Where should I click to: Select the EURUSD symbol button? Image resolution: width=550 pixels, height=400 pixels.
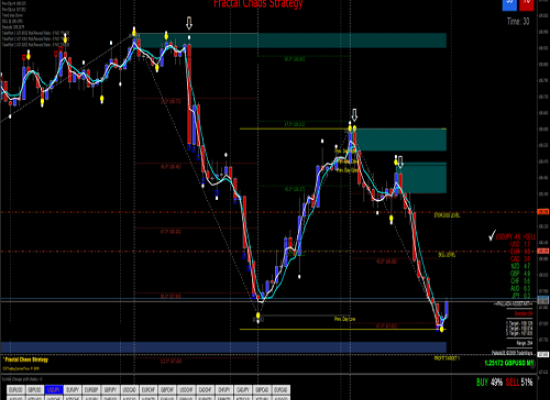[16, 390]
